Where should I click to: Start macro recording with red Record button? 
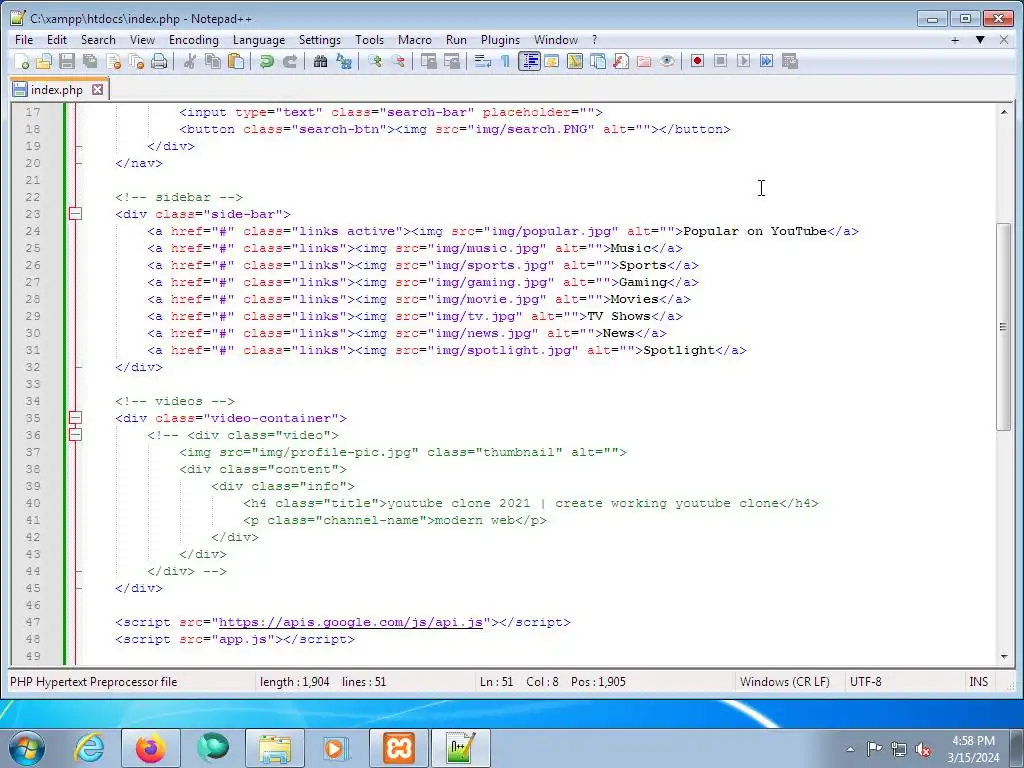[697, 61]
